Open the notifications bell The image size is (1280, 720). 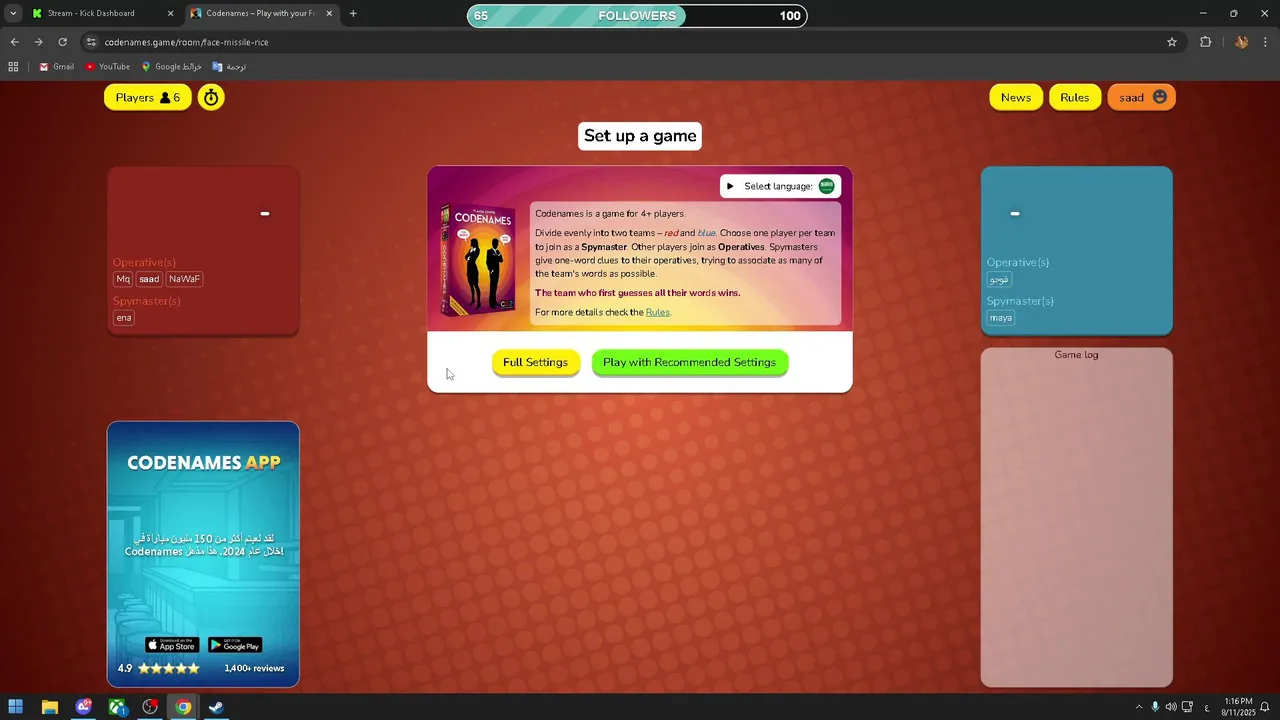pyautogui.click(x=1265, y=707)
